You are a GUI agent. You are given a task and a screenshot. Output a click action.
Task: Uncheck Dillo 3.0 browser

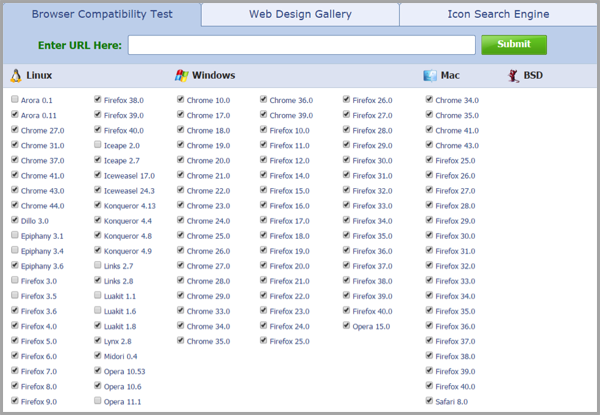15,220
